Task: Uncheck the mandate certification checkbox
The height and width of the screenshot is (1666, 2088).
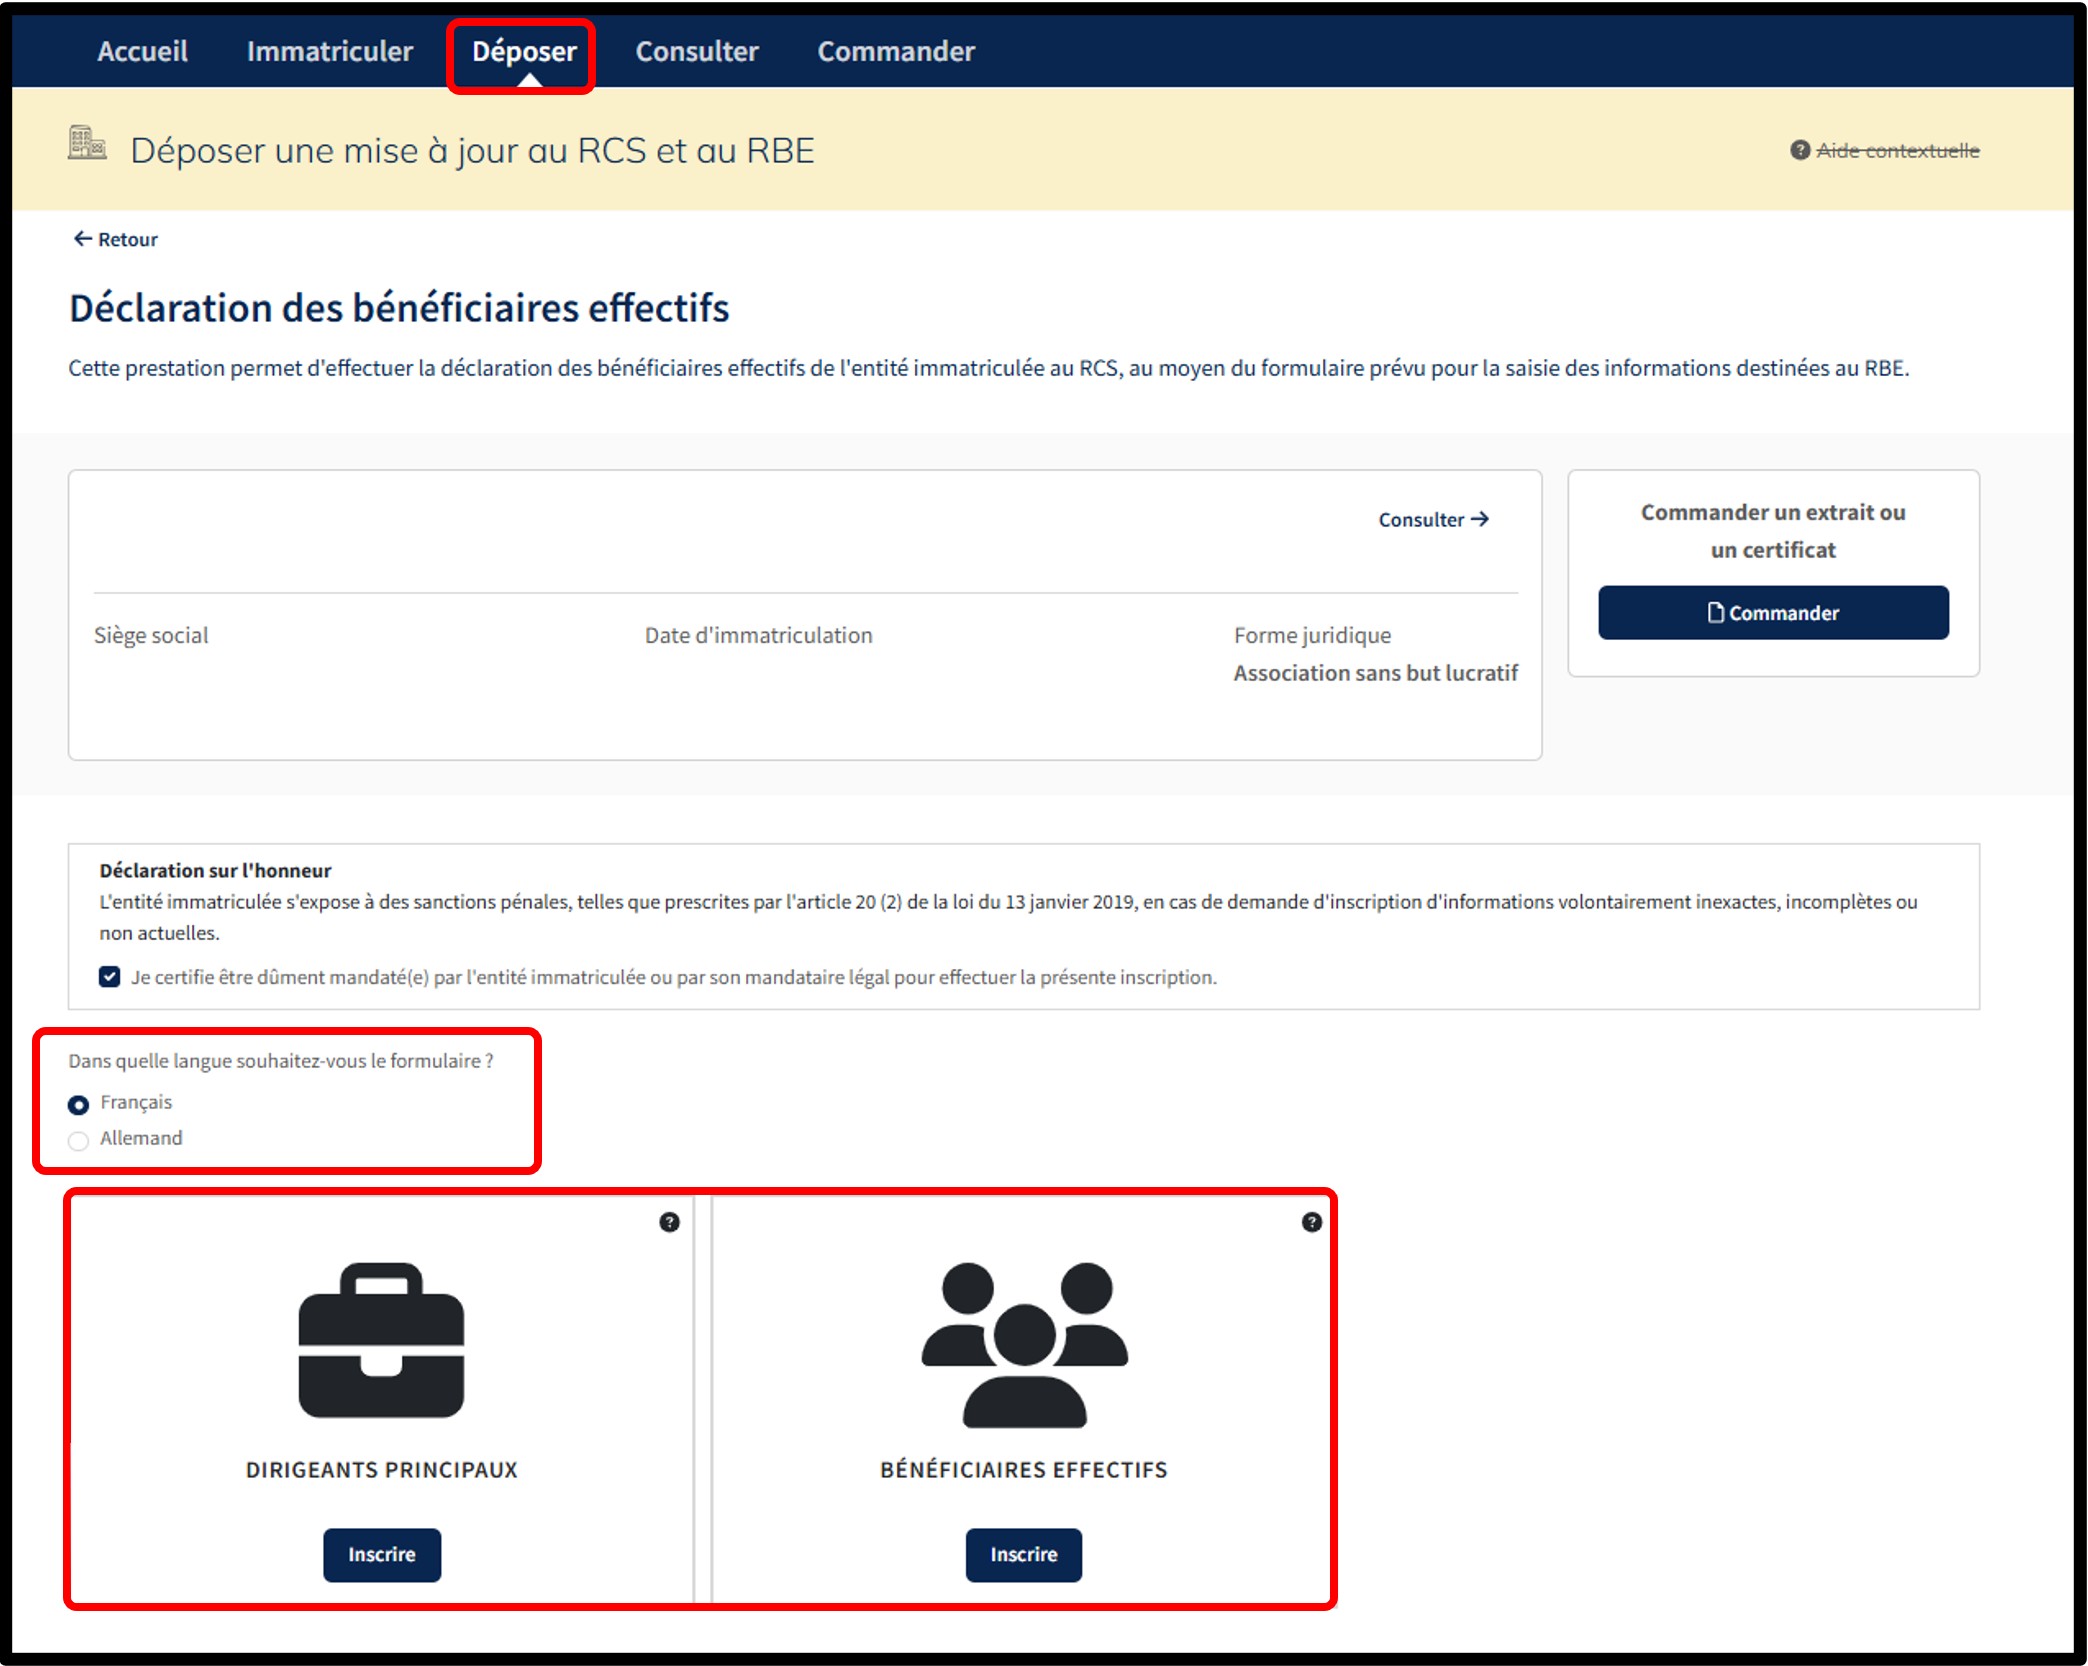Action: 110,977
